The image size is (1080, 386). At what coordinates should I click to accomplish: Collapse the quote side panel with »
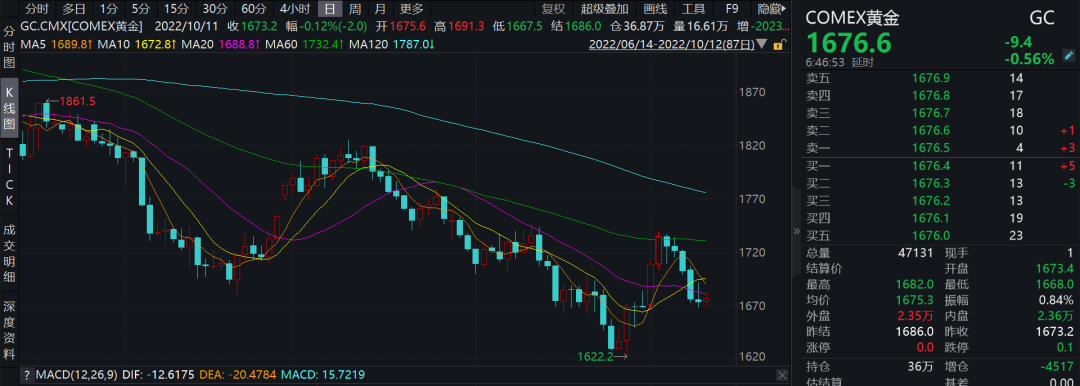pyautogui.click(x=797, y=231)
